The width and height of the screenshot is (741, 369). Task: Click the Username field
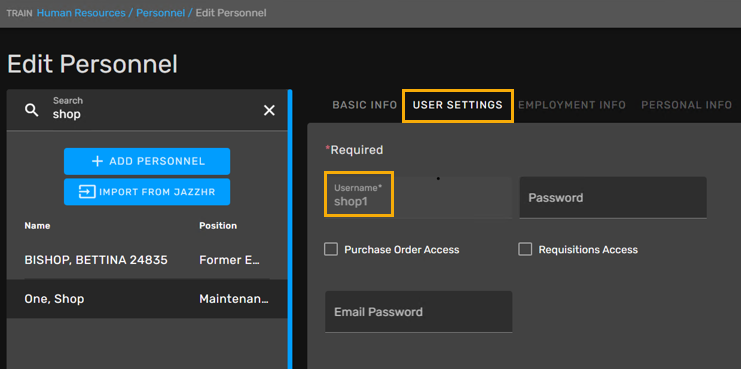tap(418, 198)
